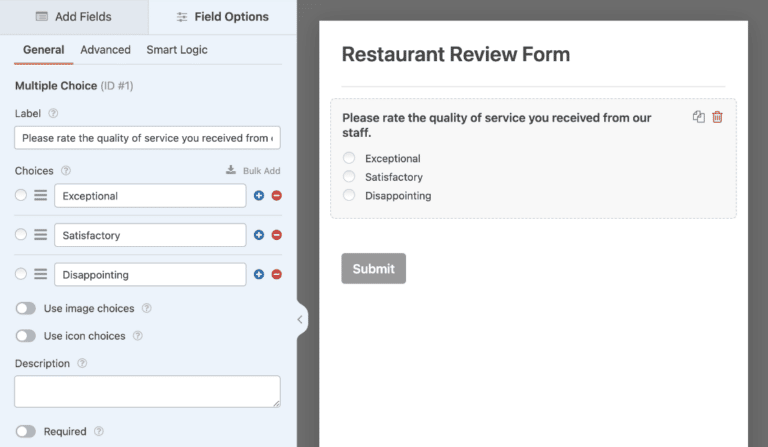The width and height of the screenshot is (768, 447).
Task: Click the duplicate field icon in preview
Action: tap(699, 117)
